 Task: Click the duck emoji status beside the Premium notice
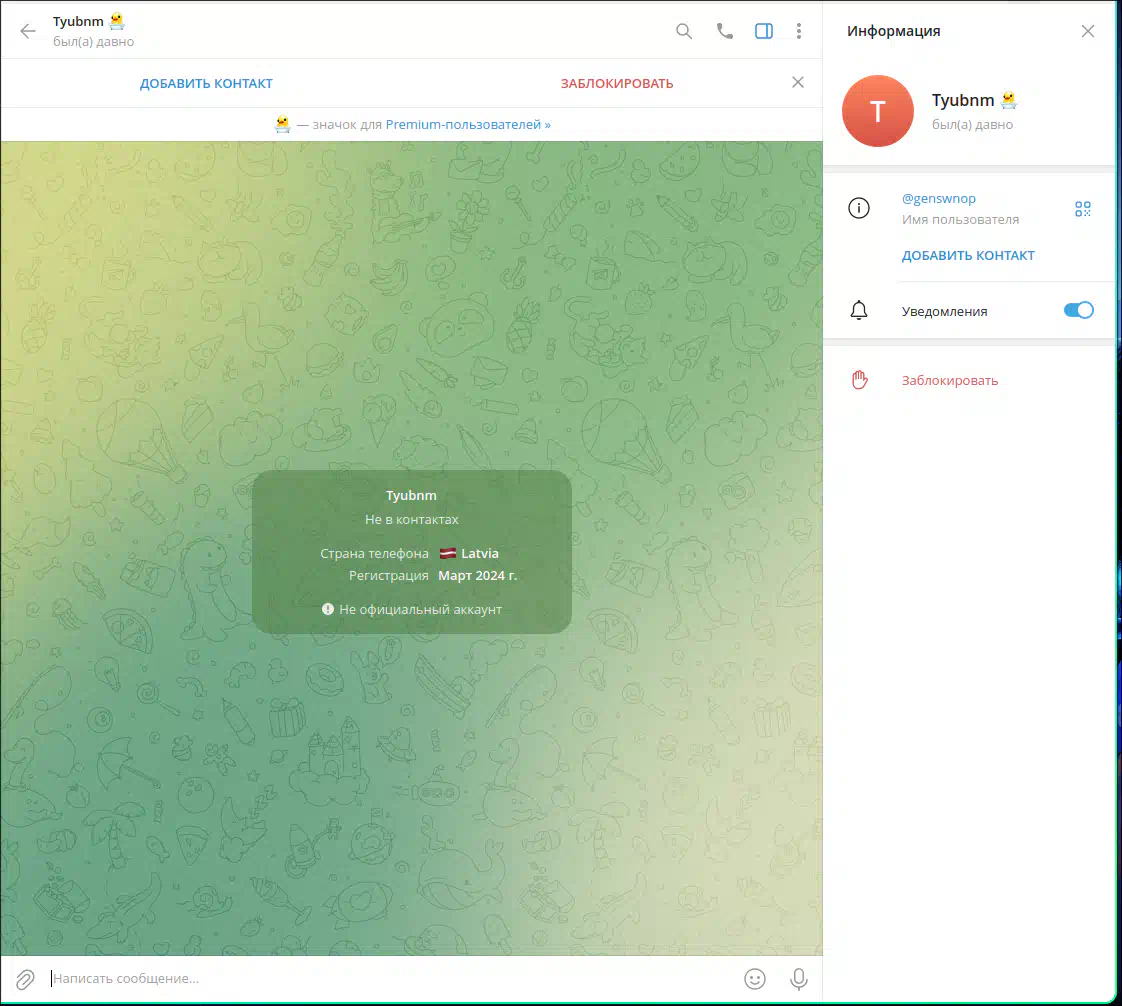pos(283,124)
